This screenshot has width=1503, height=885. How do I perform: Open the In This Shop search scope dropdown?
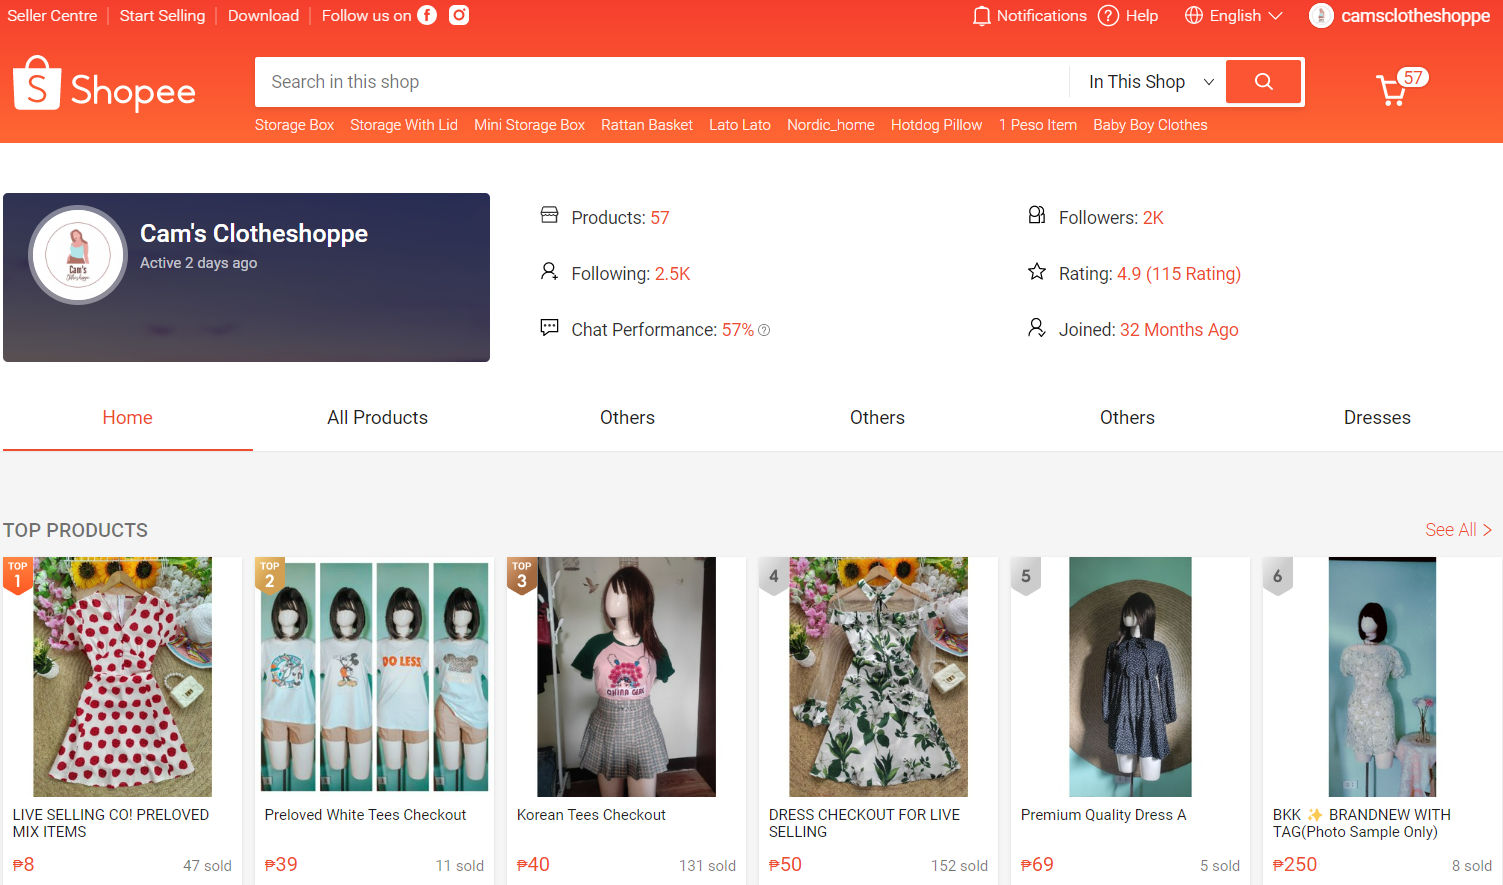[1151, 82]
